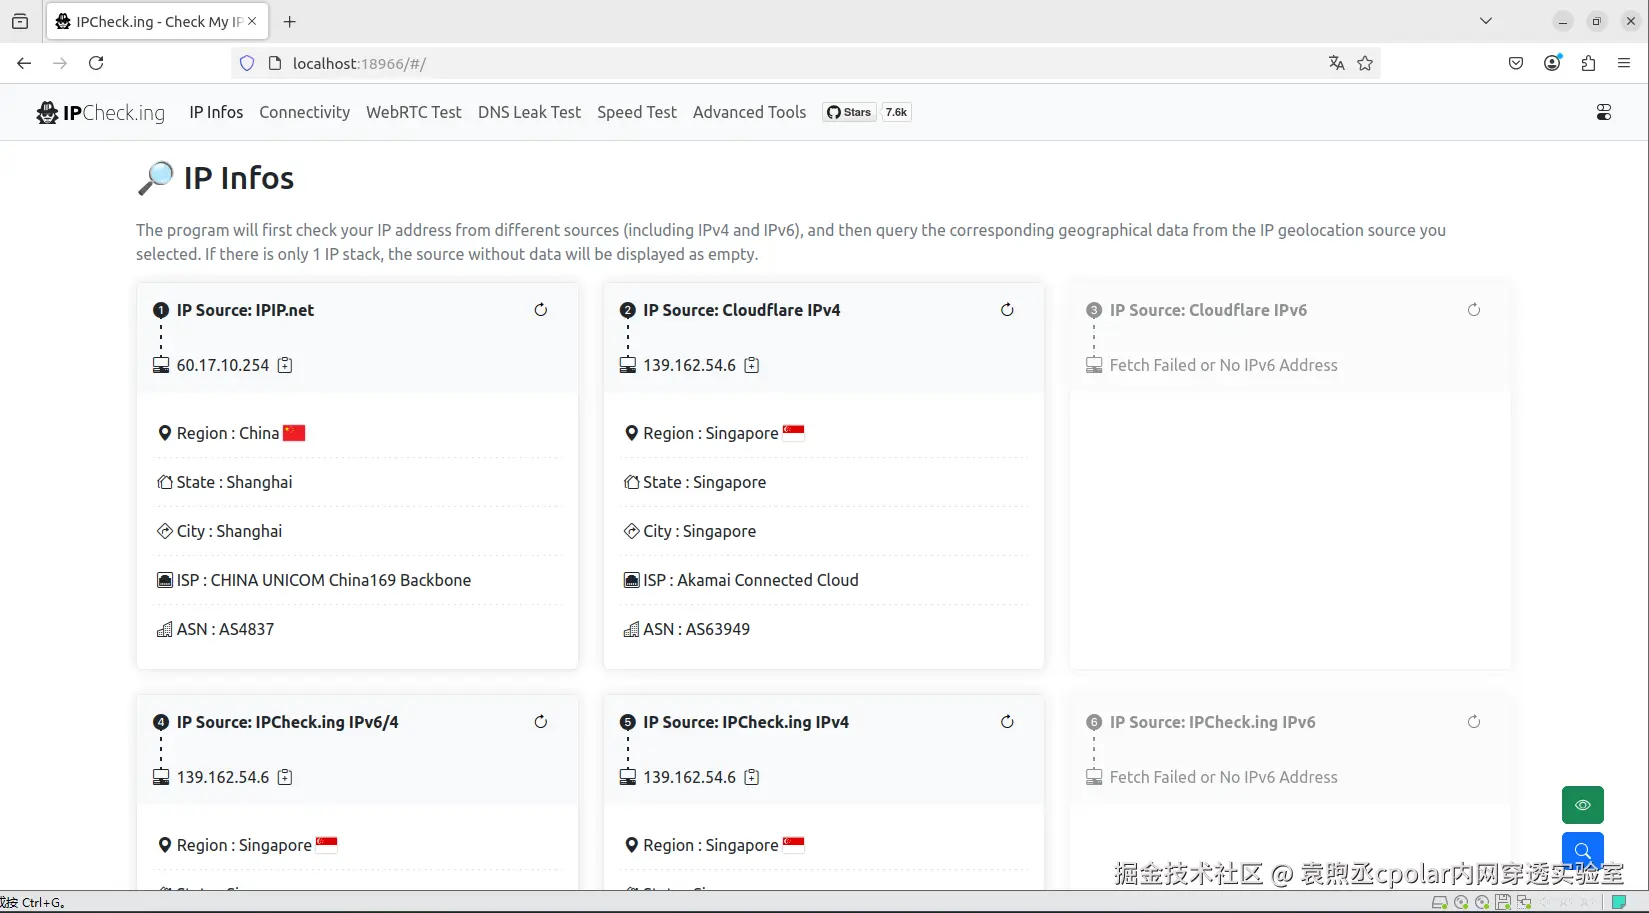Go back to the previous page
1649x913 pixels.
click(x=24, y=63)
